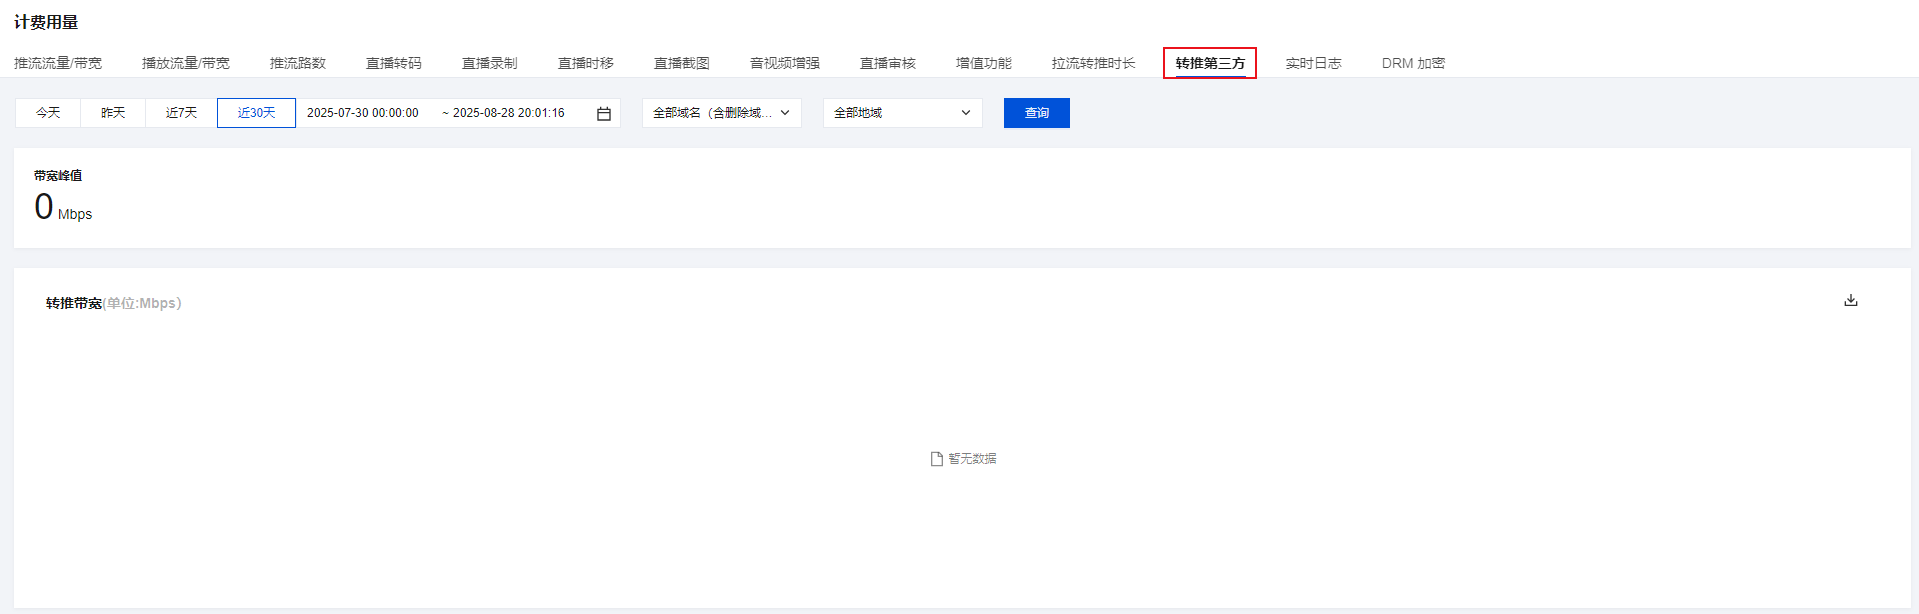Click the blue 查询 button
The height and width of the screenshot is (614, 1919).
point(1037,113)
